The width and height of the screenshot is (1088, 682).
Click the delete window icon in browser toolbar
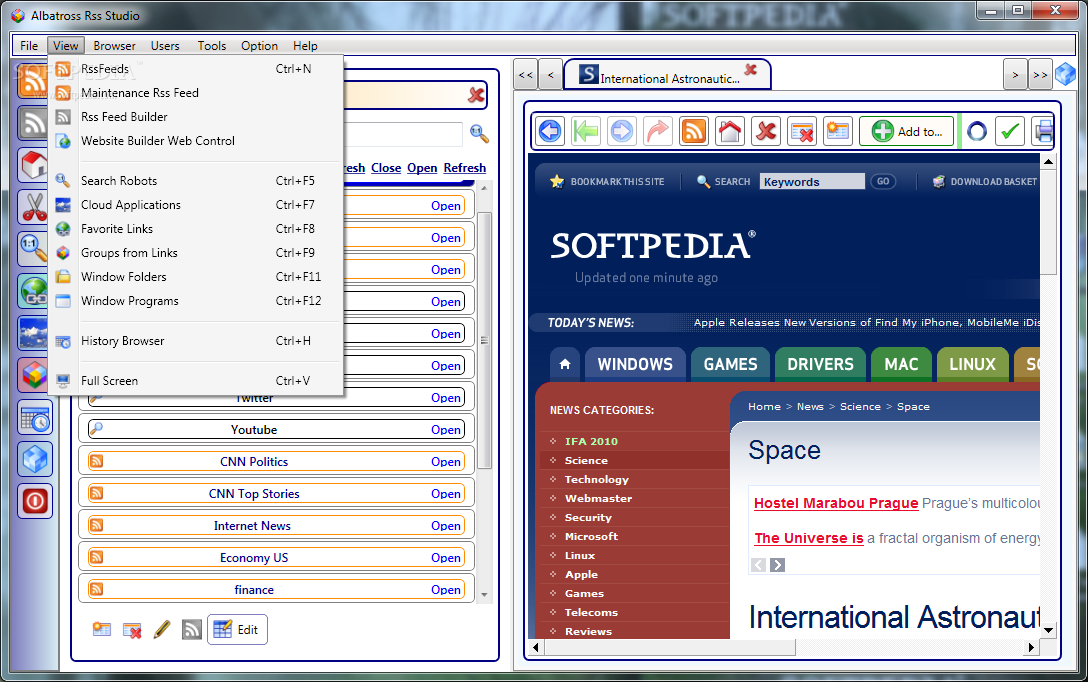click(802, 131)
